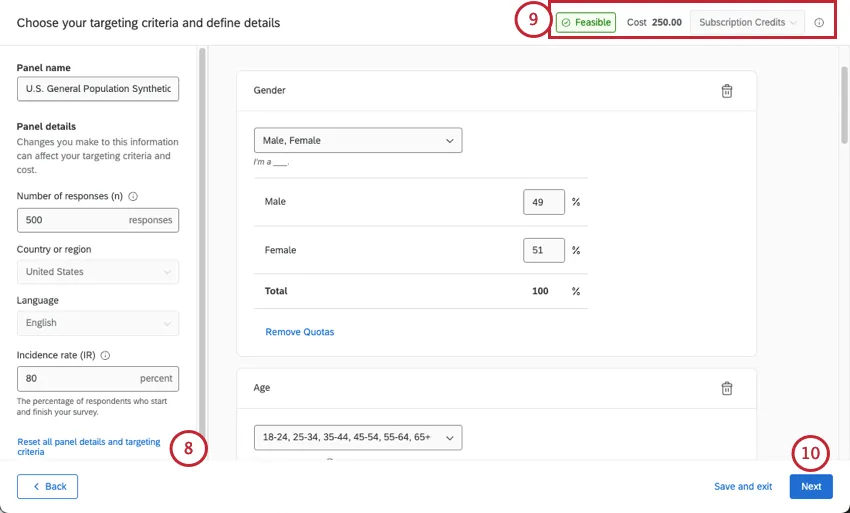Click the Remove Quotas link
The image size is (850, 513).
tap(299, 332)
